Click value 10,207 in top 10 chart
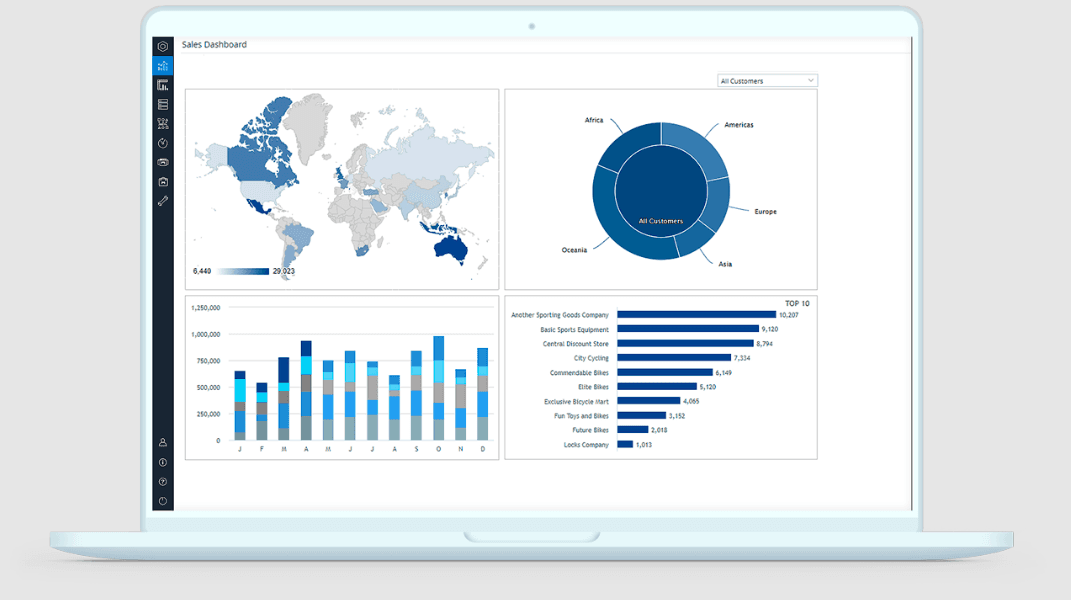 tap(789, 315)
